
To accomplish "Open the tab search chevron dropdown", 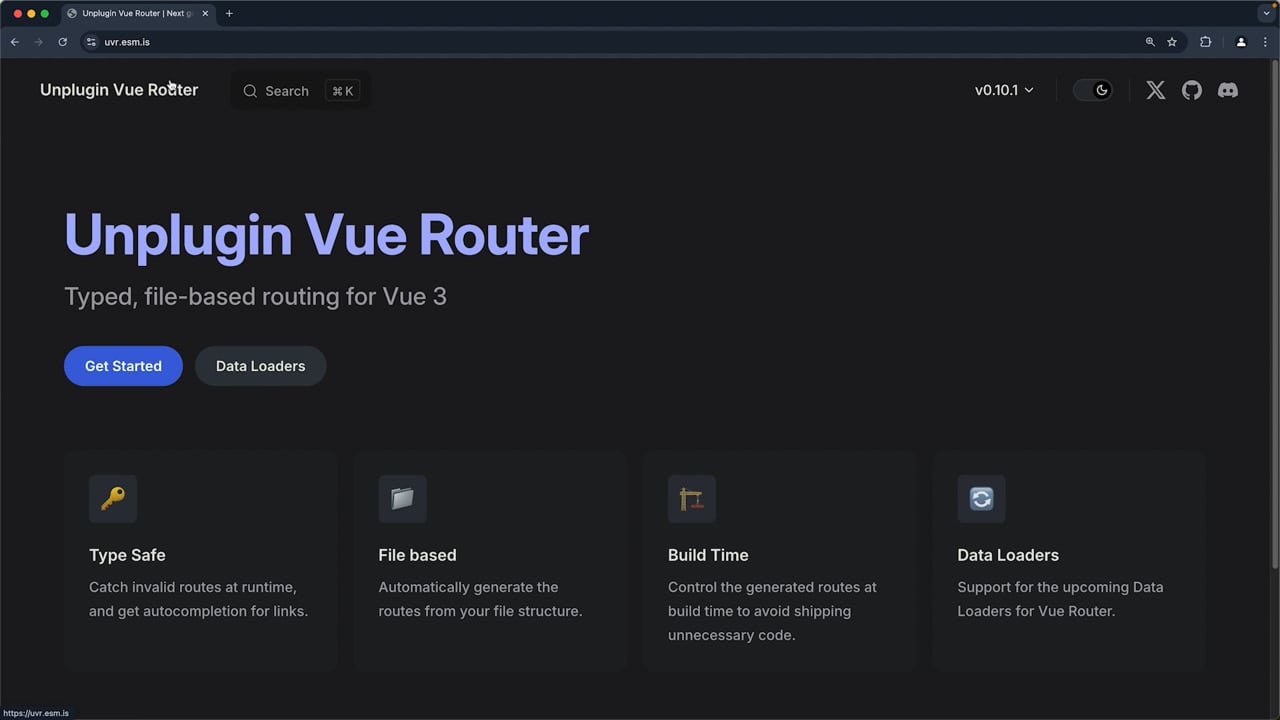I will tap(1266, 14).
